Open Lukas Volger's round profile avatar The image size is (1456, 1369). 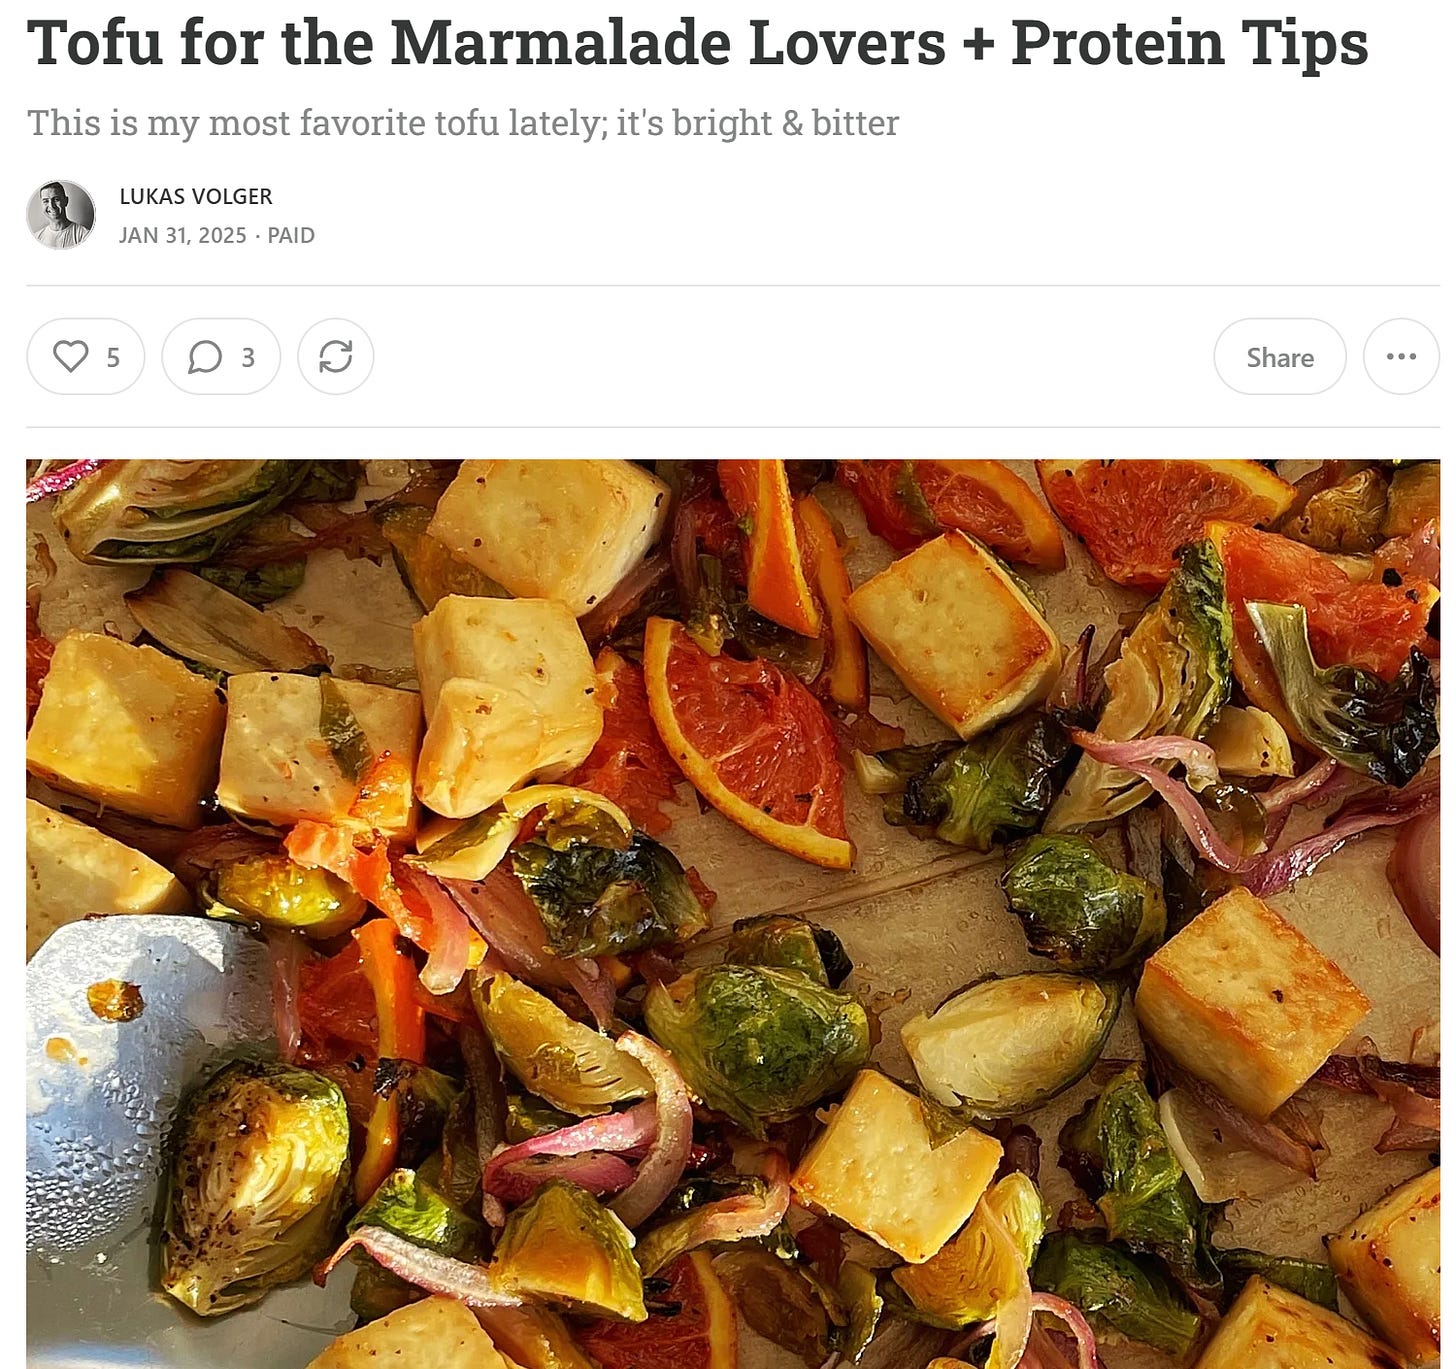click(61, 215)
